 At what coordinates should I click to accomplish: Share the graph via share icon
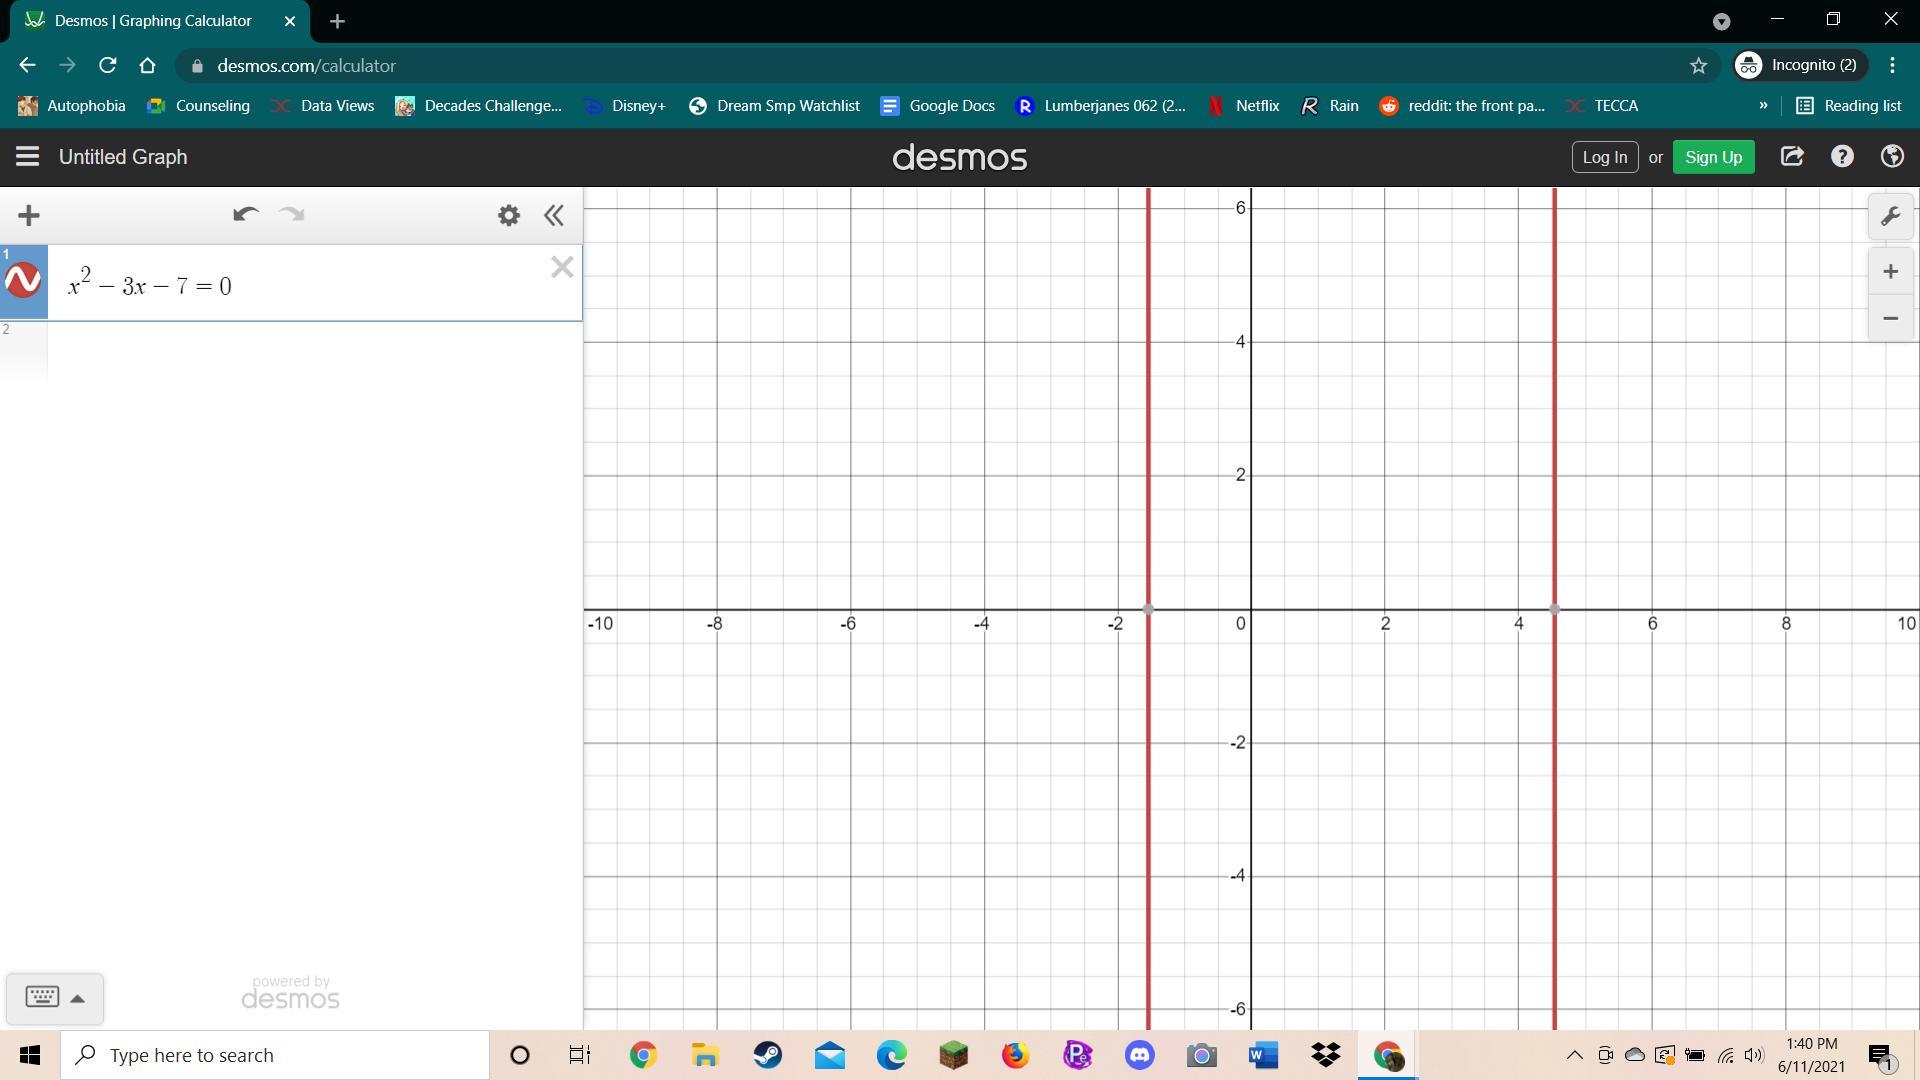(1792, 157)
